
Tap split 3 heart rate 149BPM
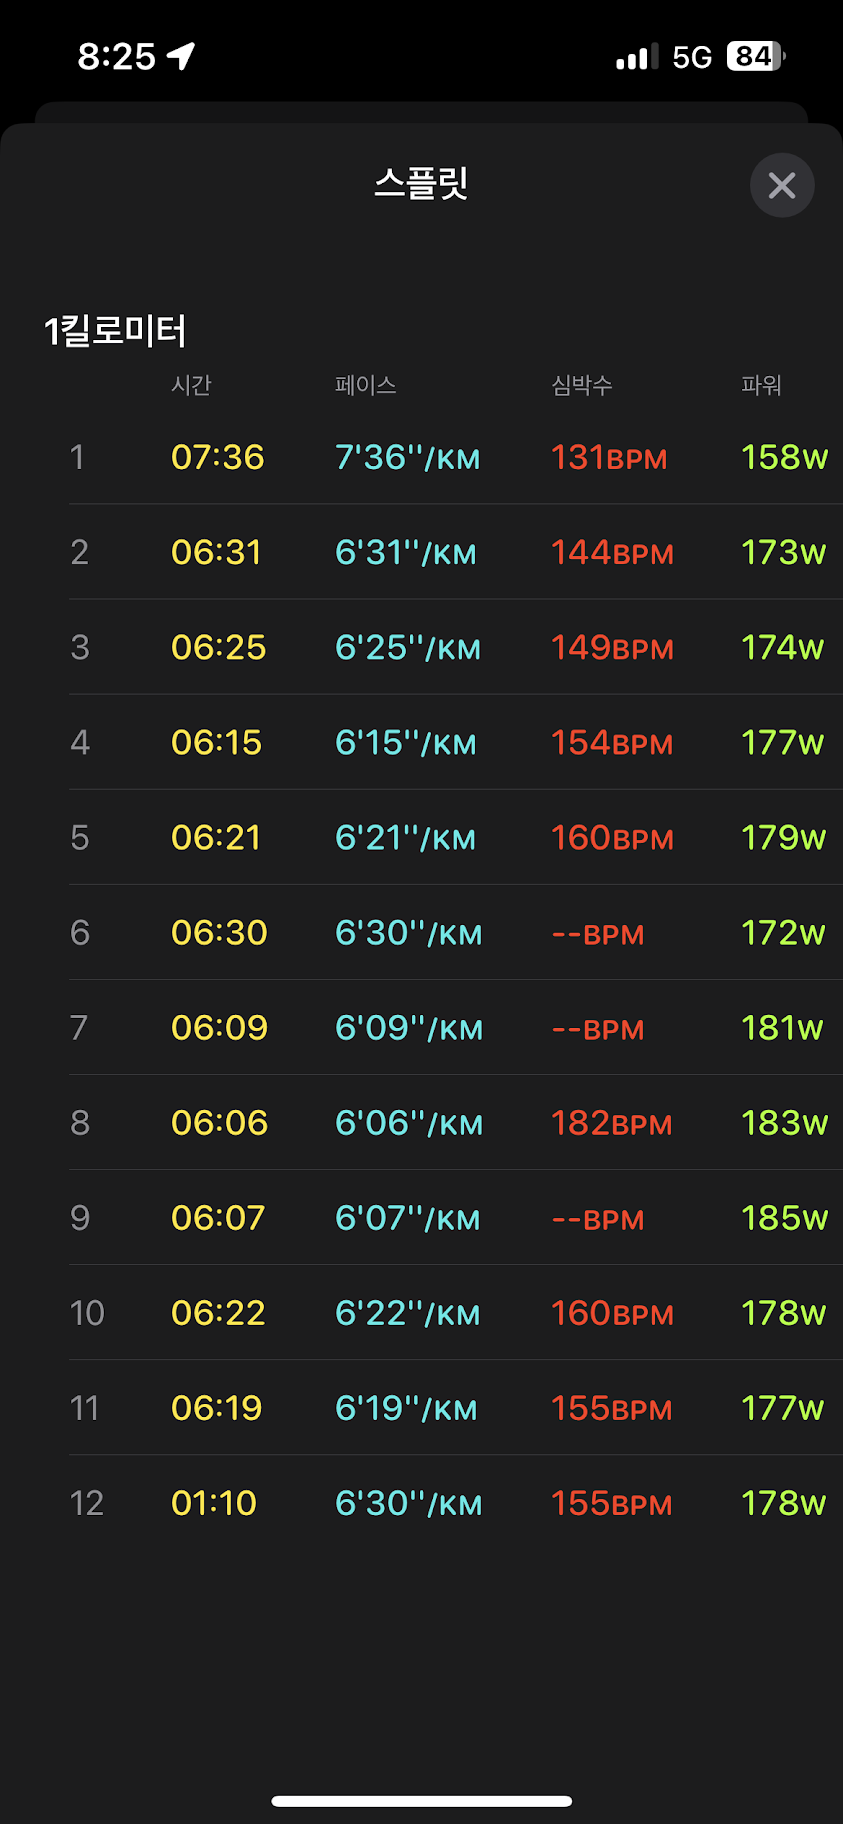point(612,647)
